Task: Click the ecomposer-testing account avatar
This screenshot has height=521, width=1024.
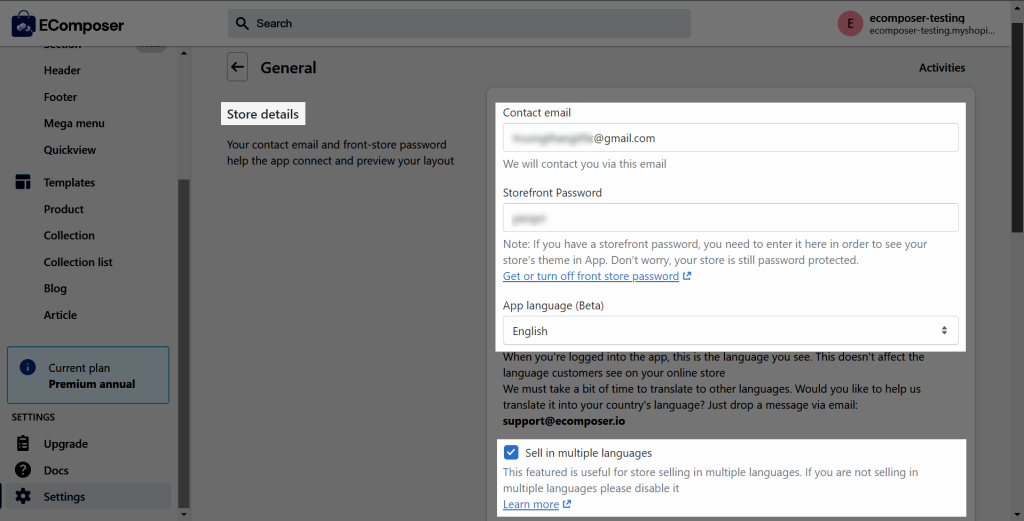Action: pos(850,24)
